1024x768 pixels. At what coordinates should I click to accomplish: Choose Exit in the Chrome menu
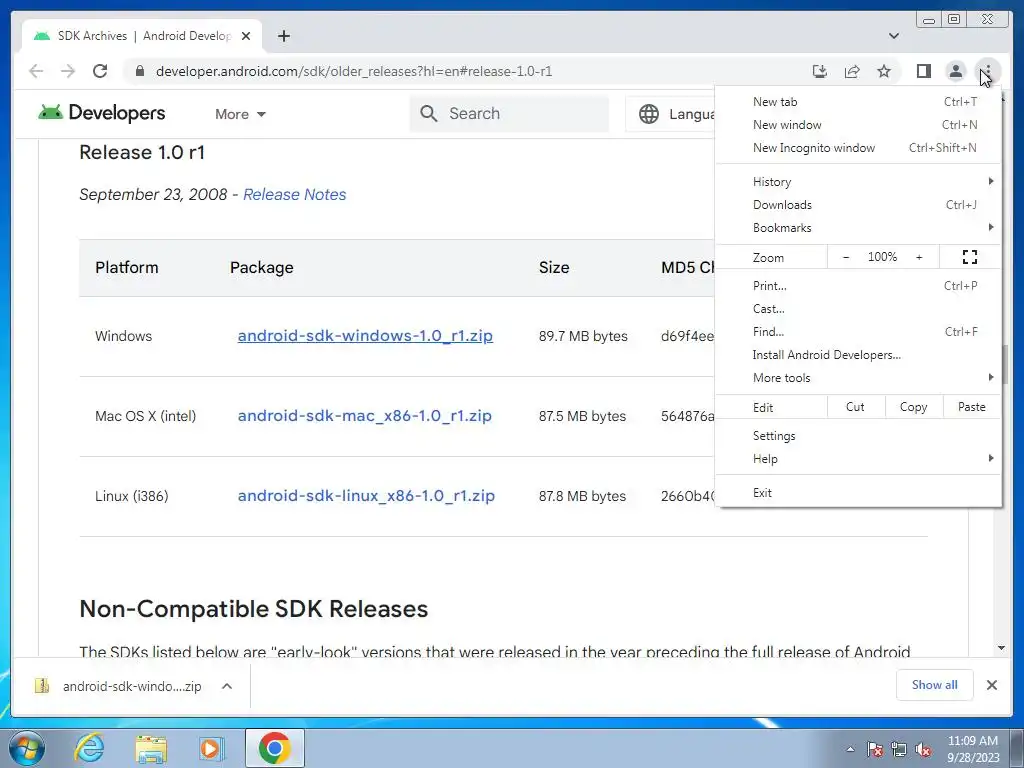[x=858, y=493]
